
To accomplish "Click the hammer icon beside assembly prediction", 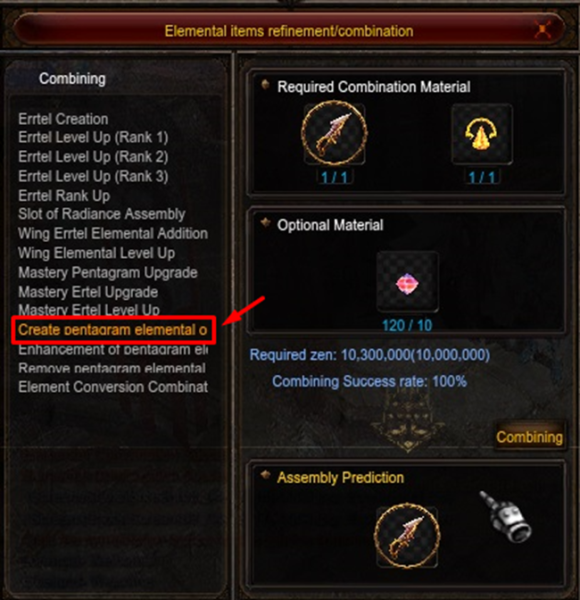I will tap(505, 517).
